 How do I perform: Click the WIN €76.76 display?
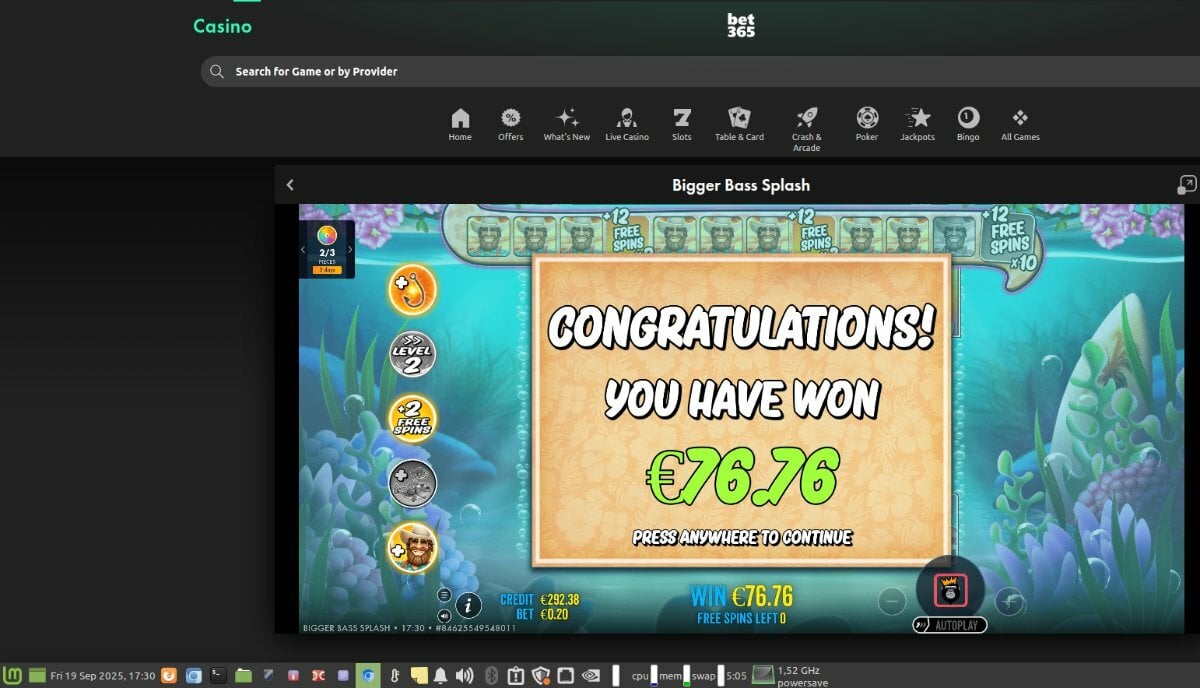pos(741,597)
